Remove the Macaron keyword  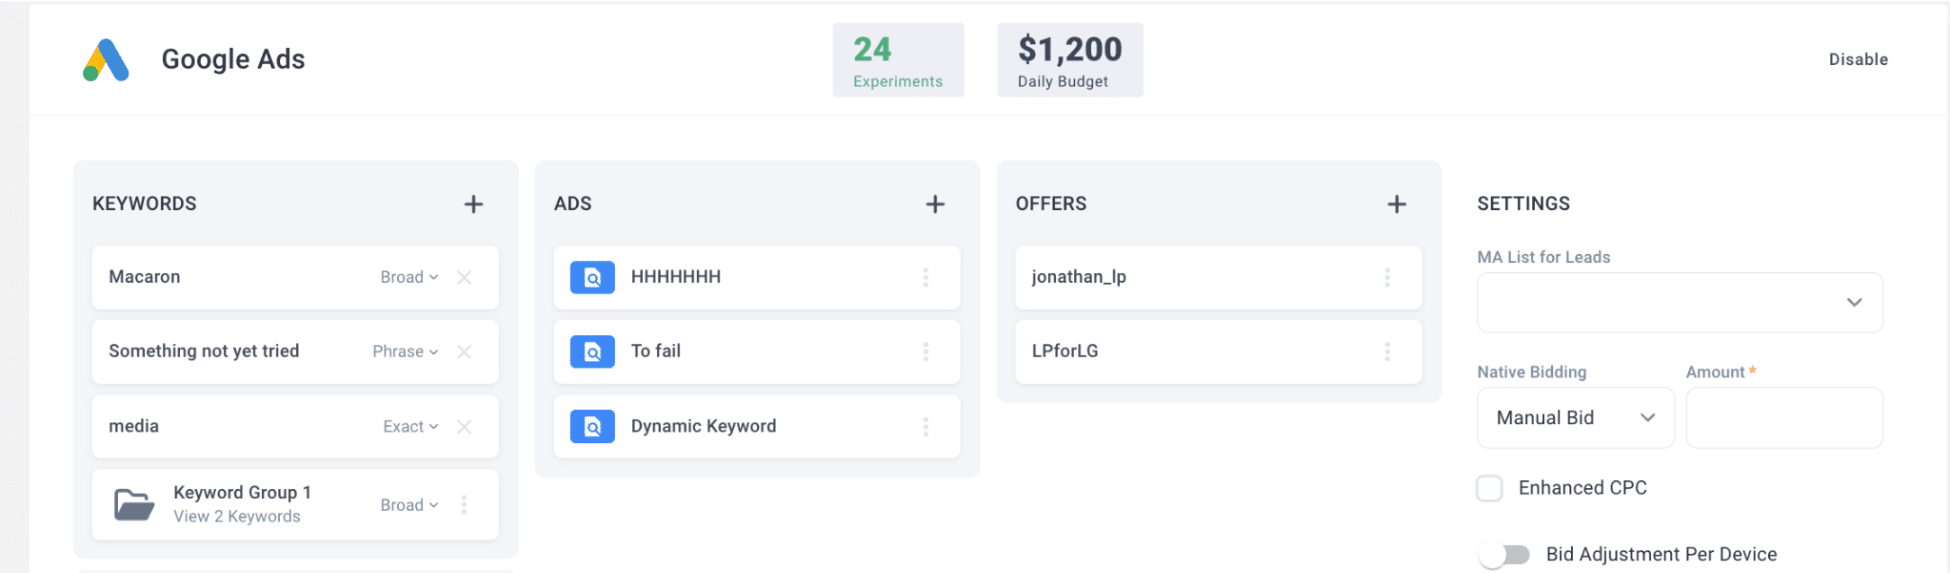pyautogui.click(x=464, y=277)
